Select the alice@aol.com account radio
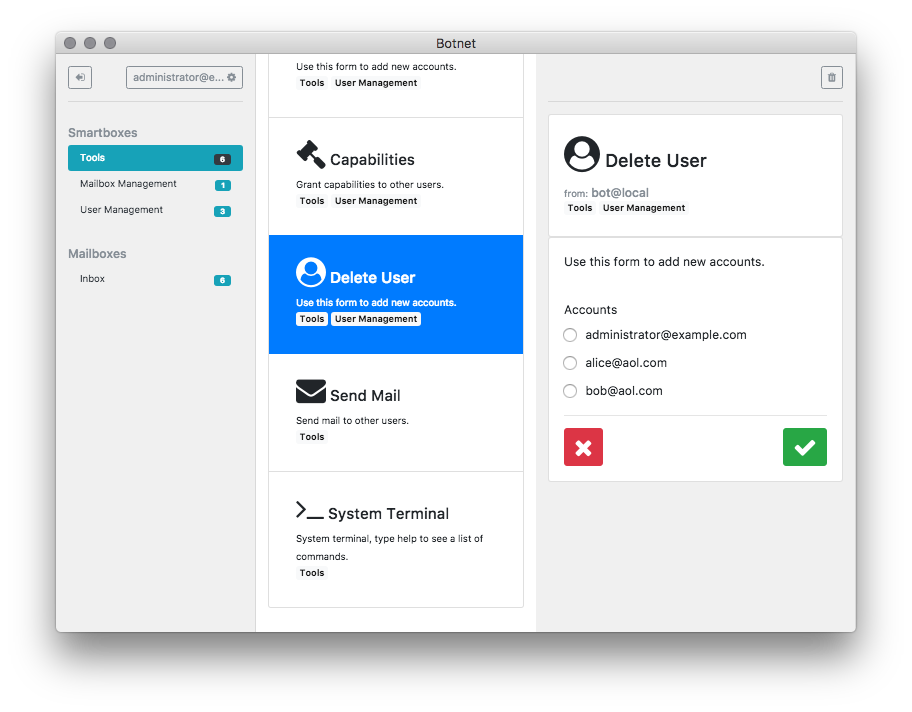The image size is (912, 712). [570, 363]
